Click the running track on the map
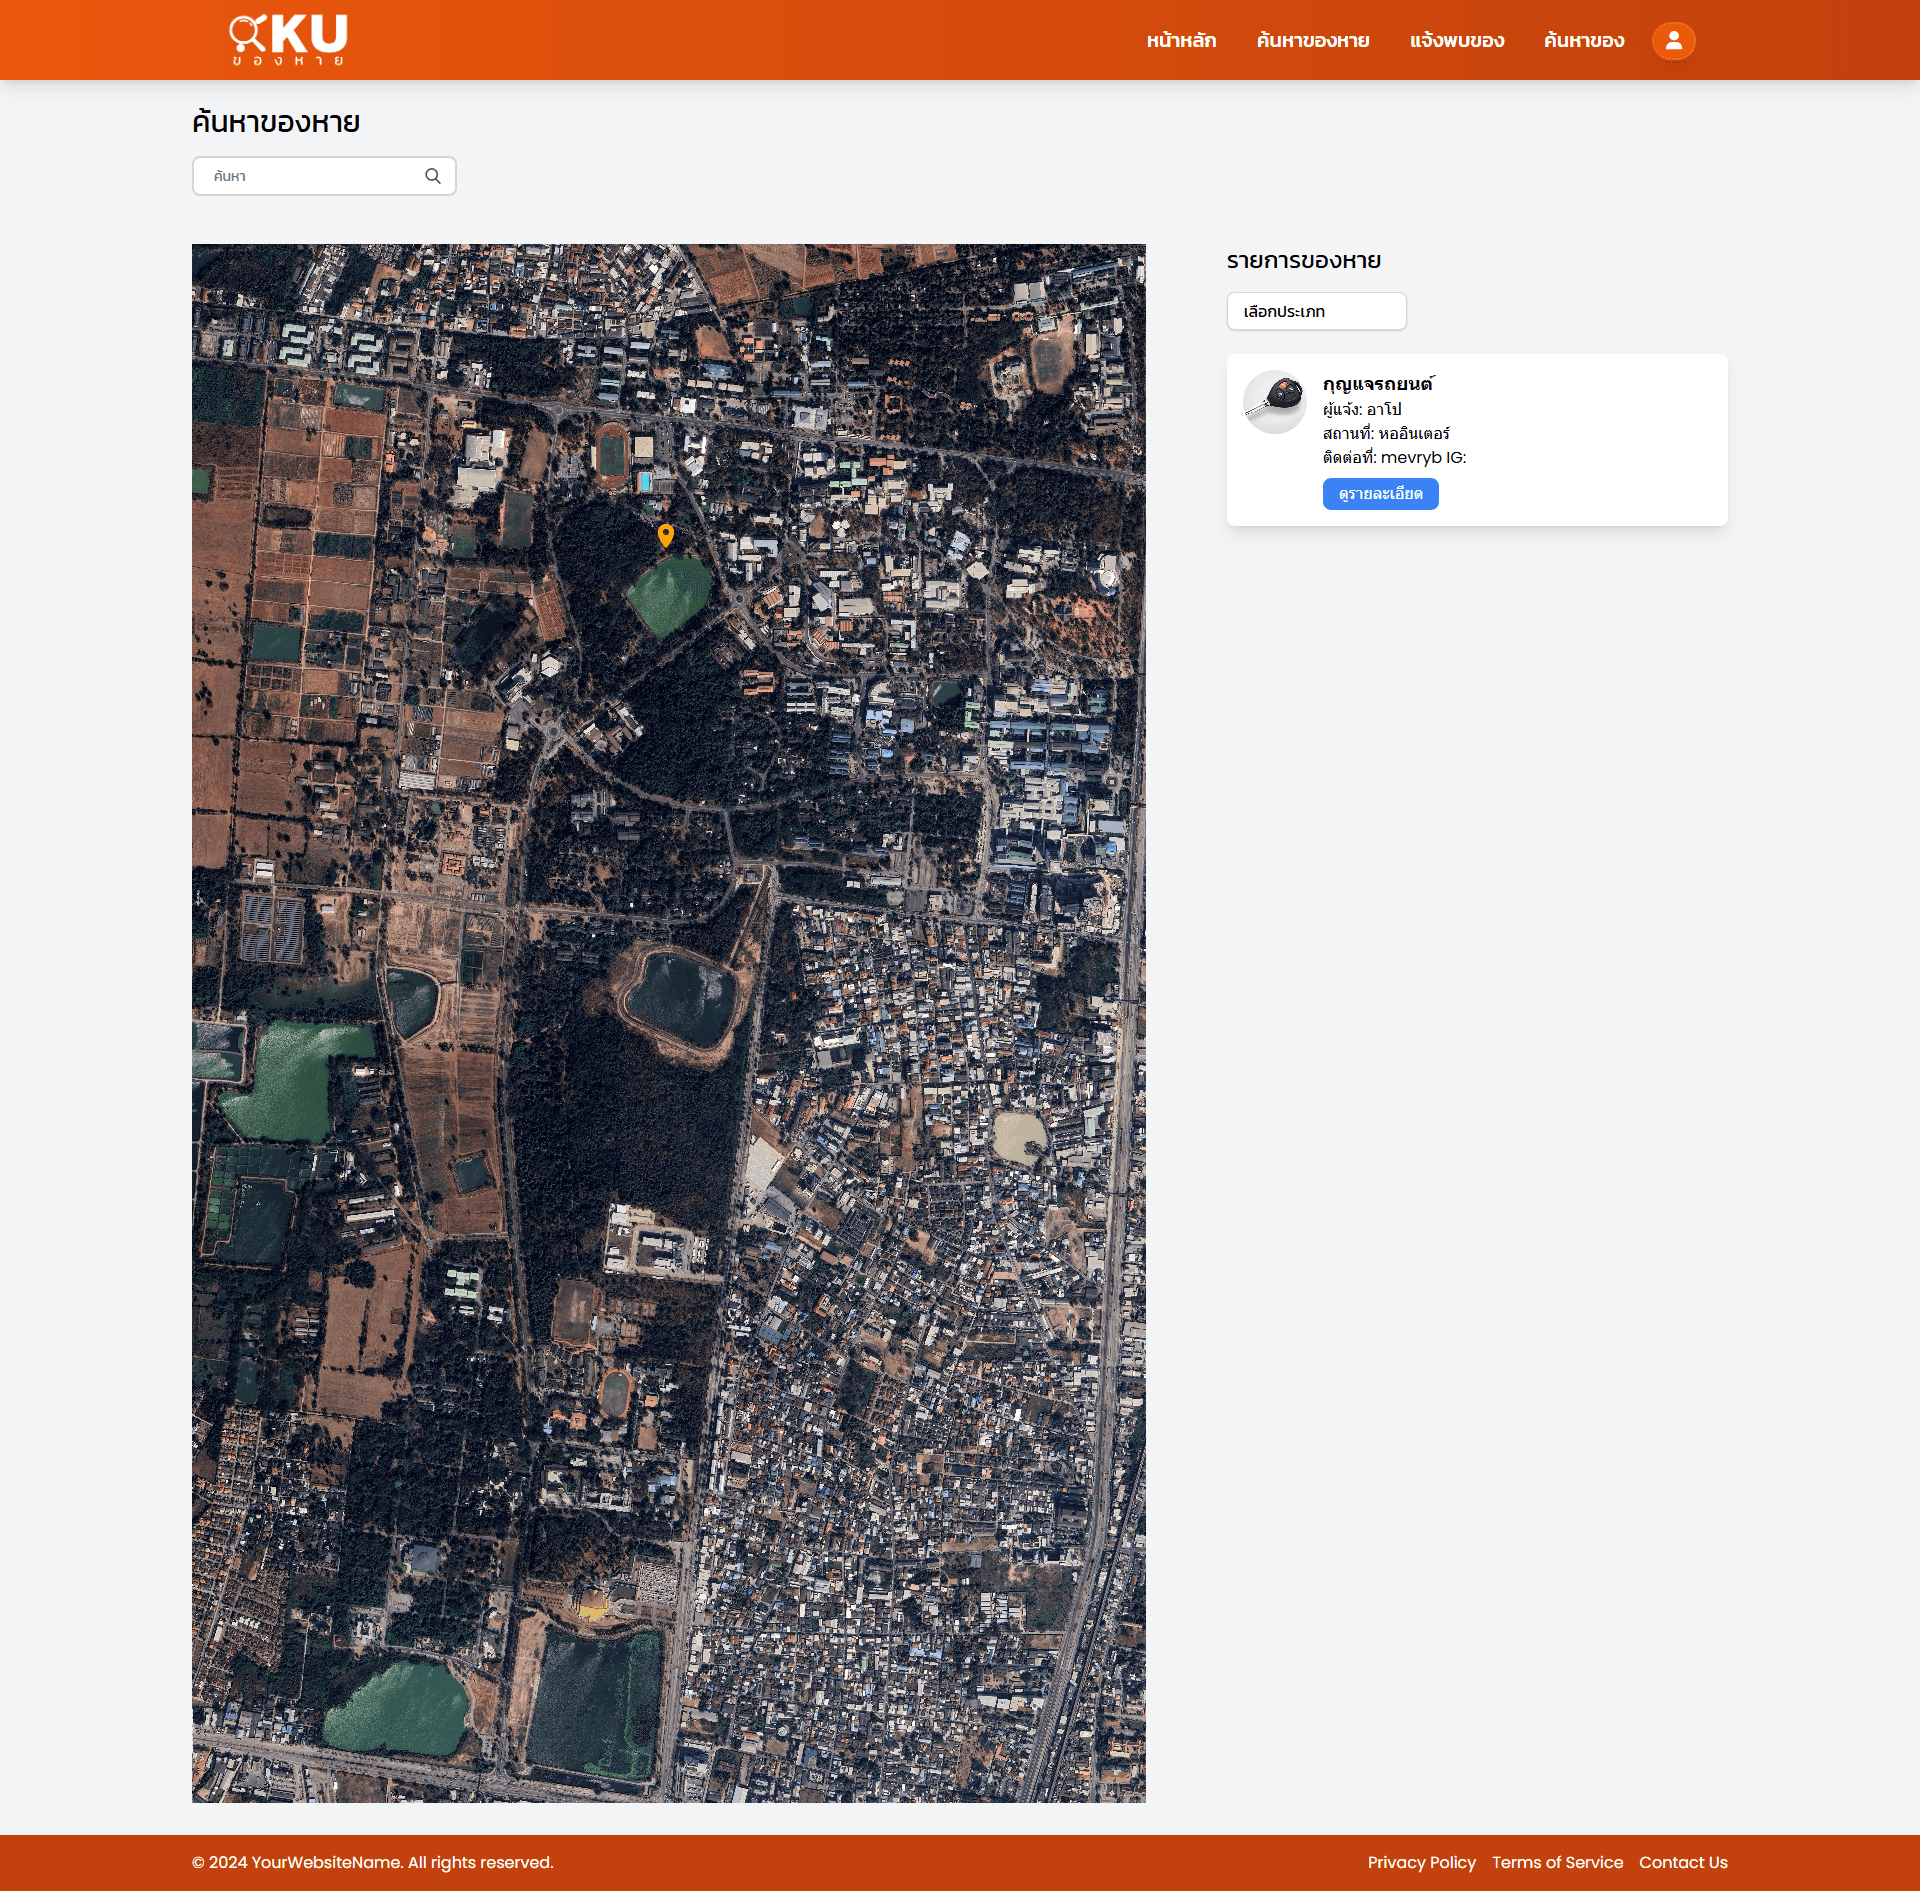This screenshot has width=1920, height=1891. [611, 455]
